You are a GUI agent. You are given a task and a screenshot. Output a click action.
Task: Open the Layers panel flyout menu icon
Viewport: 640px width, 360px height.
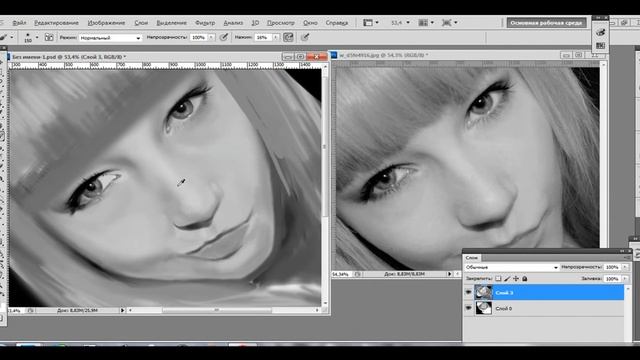click(x=626, y=258)
